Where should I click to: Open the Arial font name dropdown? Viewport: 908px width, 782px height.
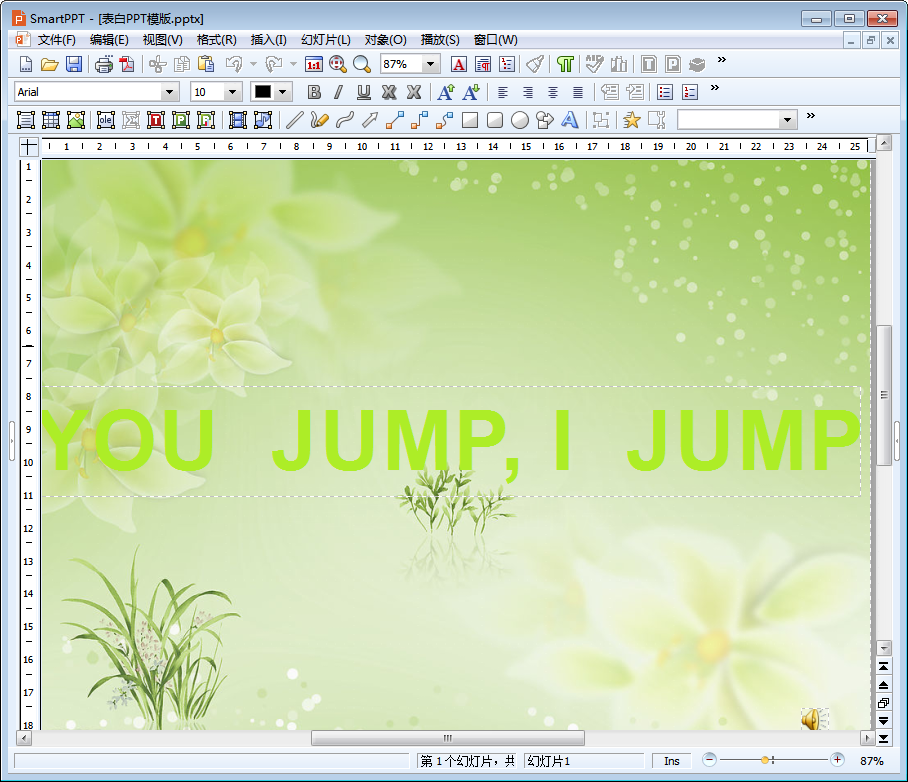pyautogui.click(x=169, y=92)
